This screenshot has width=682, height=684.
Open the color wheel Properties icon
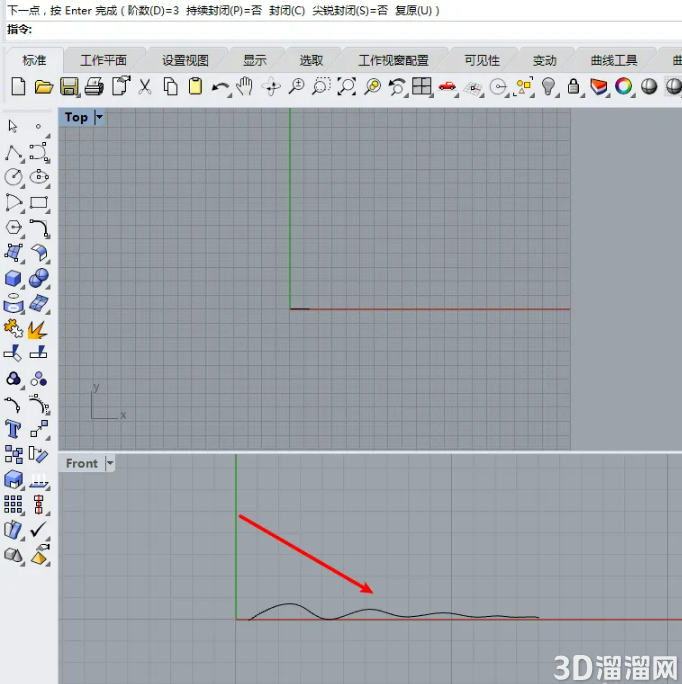624,86
